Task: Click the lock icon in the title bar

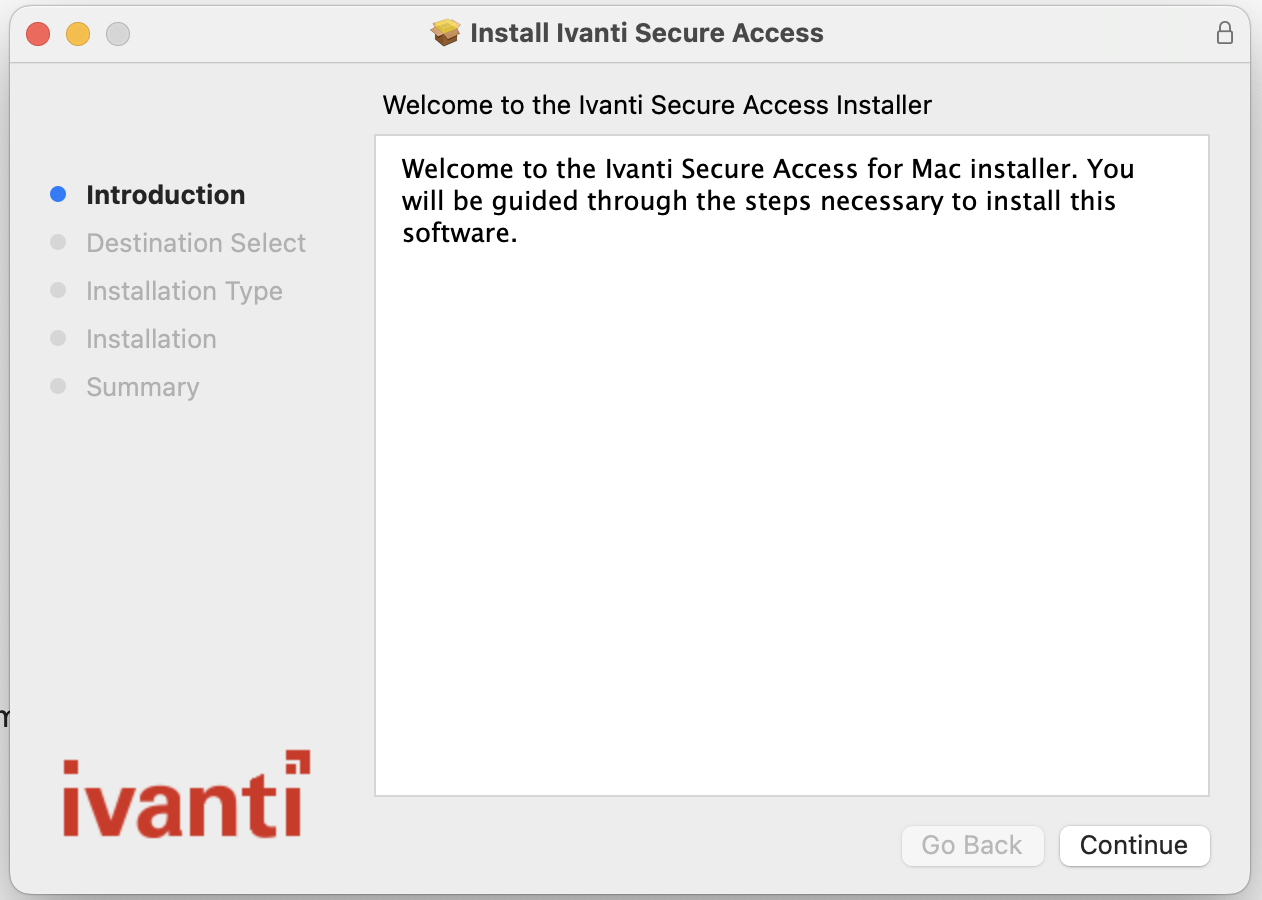Action: point(1224,33)
